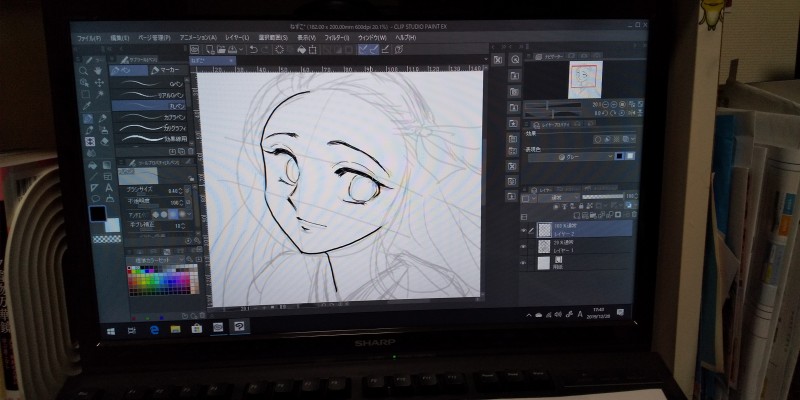Click delete sub tool trash icon
800x400 pixels.
(x=190, y=152)
